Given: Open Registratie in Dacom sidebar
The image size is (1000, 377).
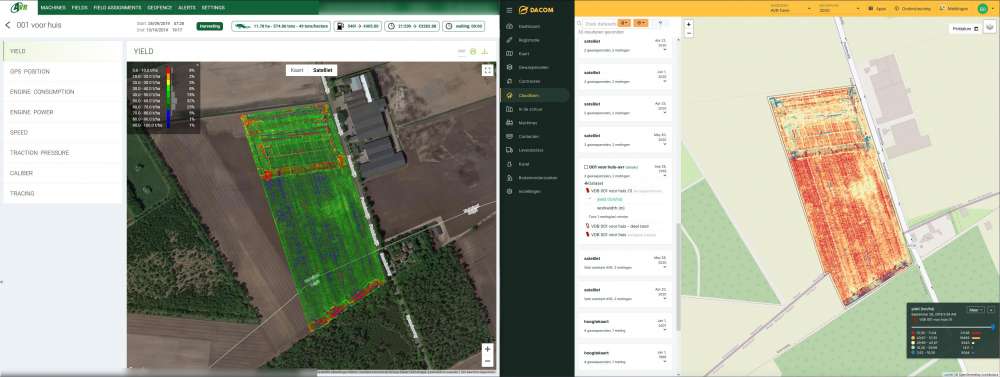Looking at the screenshot, I should point(529,40).
